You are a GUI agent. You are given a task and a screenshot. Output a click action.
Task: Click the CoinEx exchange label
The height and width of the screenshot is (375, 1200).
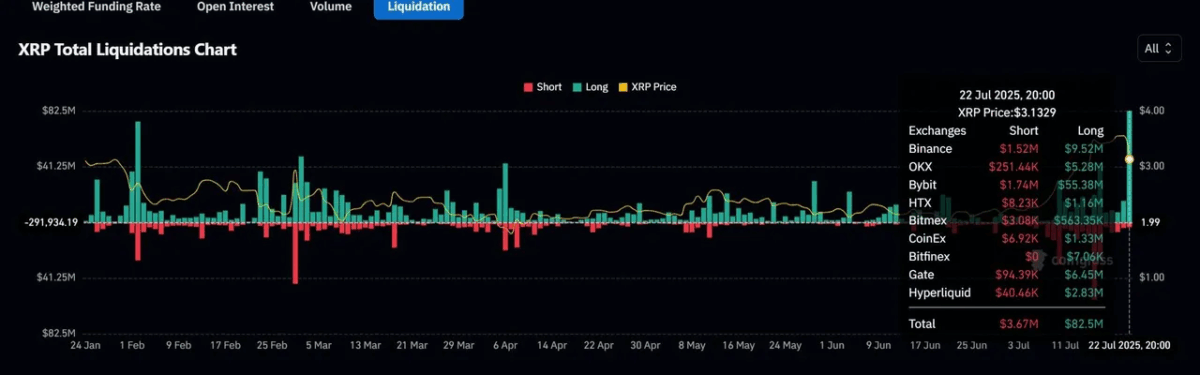[x=927, y=239]
